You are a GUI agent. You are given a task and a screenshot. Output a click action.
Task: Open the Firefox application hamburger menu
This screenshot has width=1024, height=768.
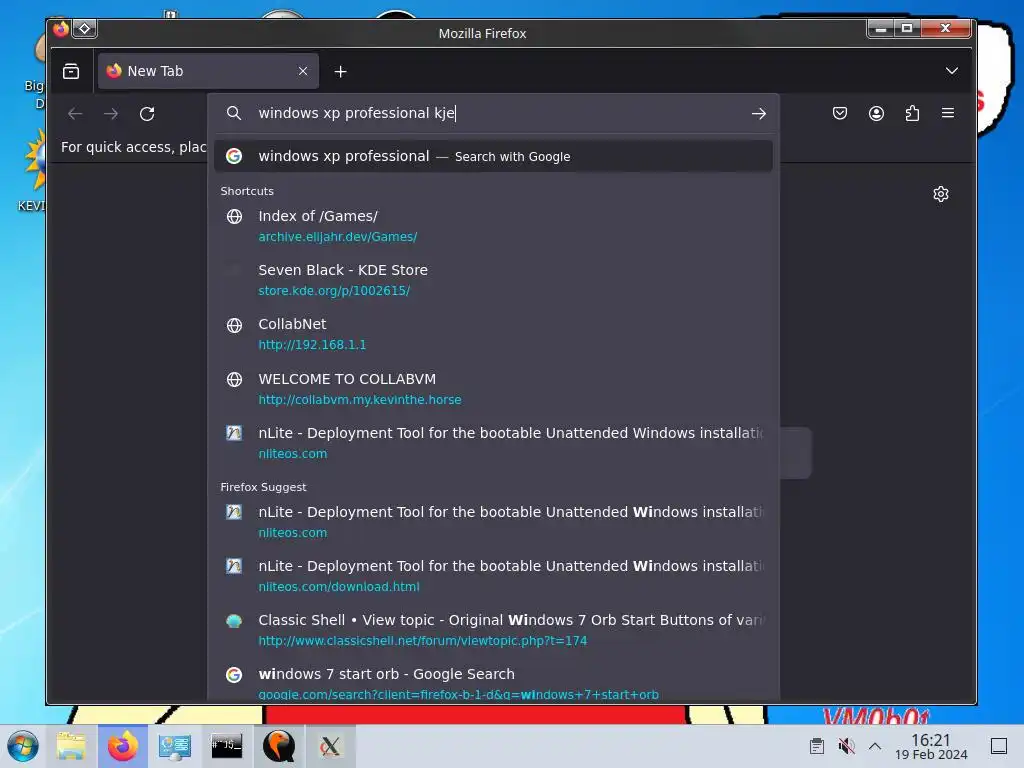(x=948, y=113)
